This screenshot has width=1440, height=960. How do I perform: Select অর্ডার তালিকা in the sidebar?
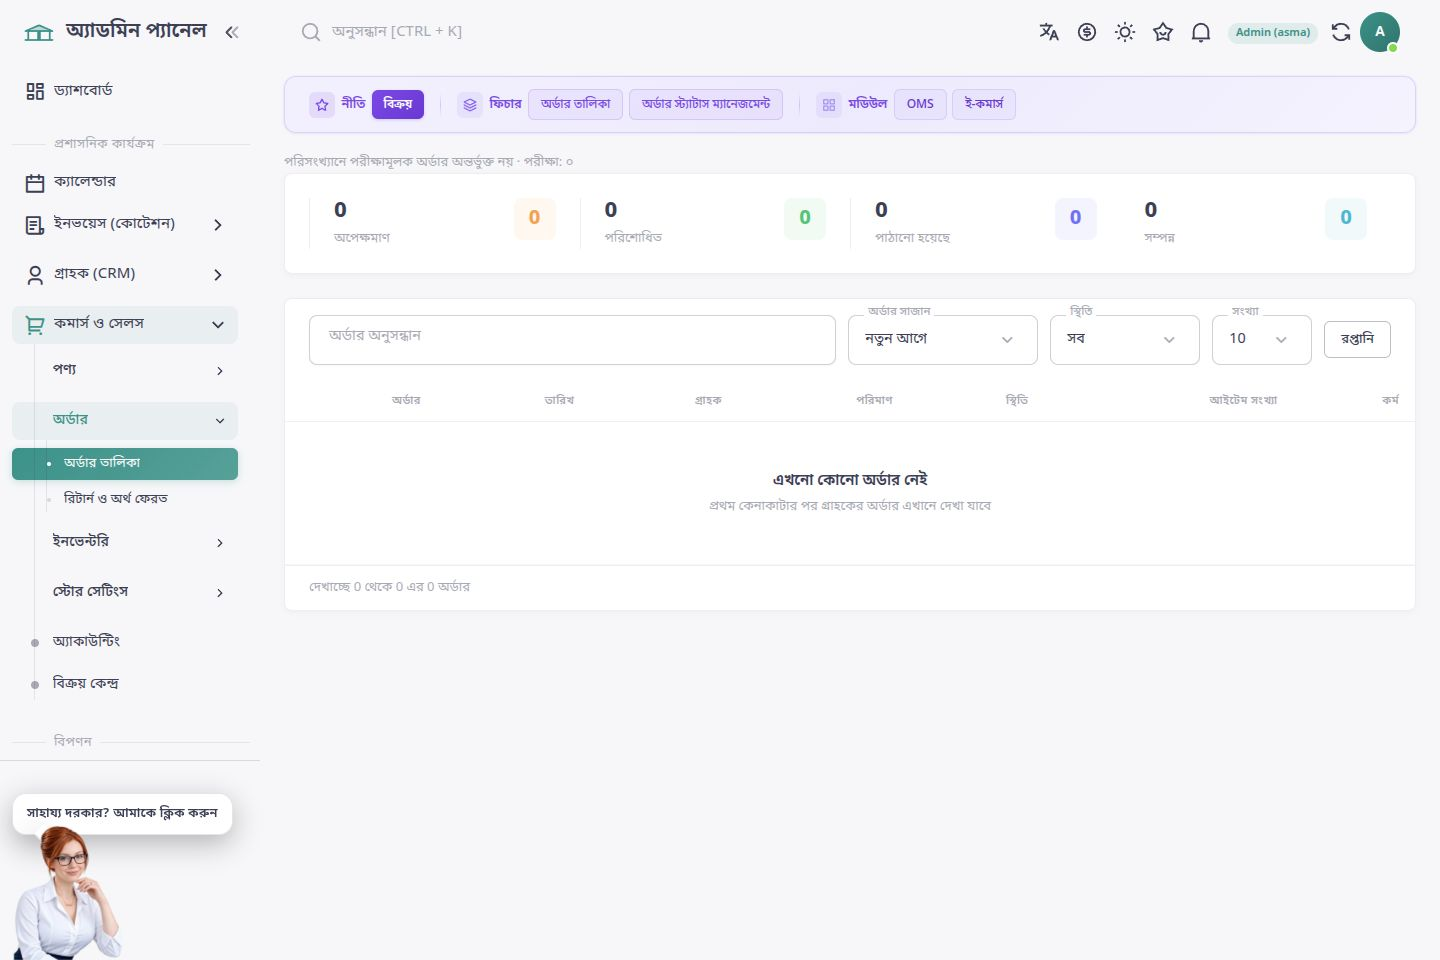click(x=125, y=463)
